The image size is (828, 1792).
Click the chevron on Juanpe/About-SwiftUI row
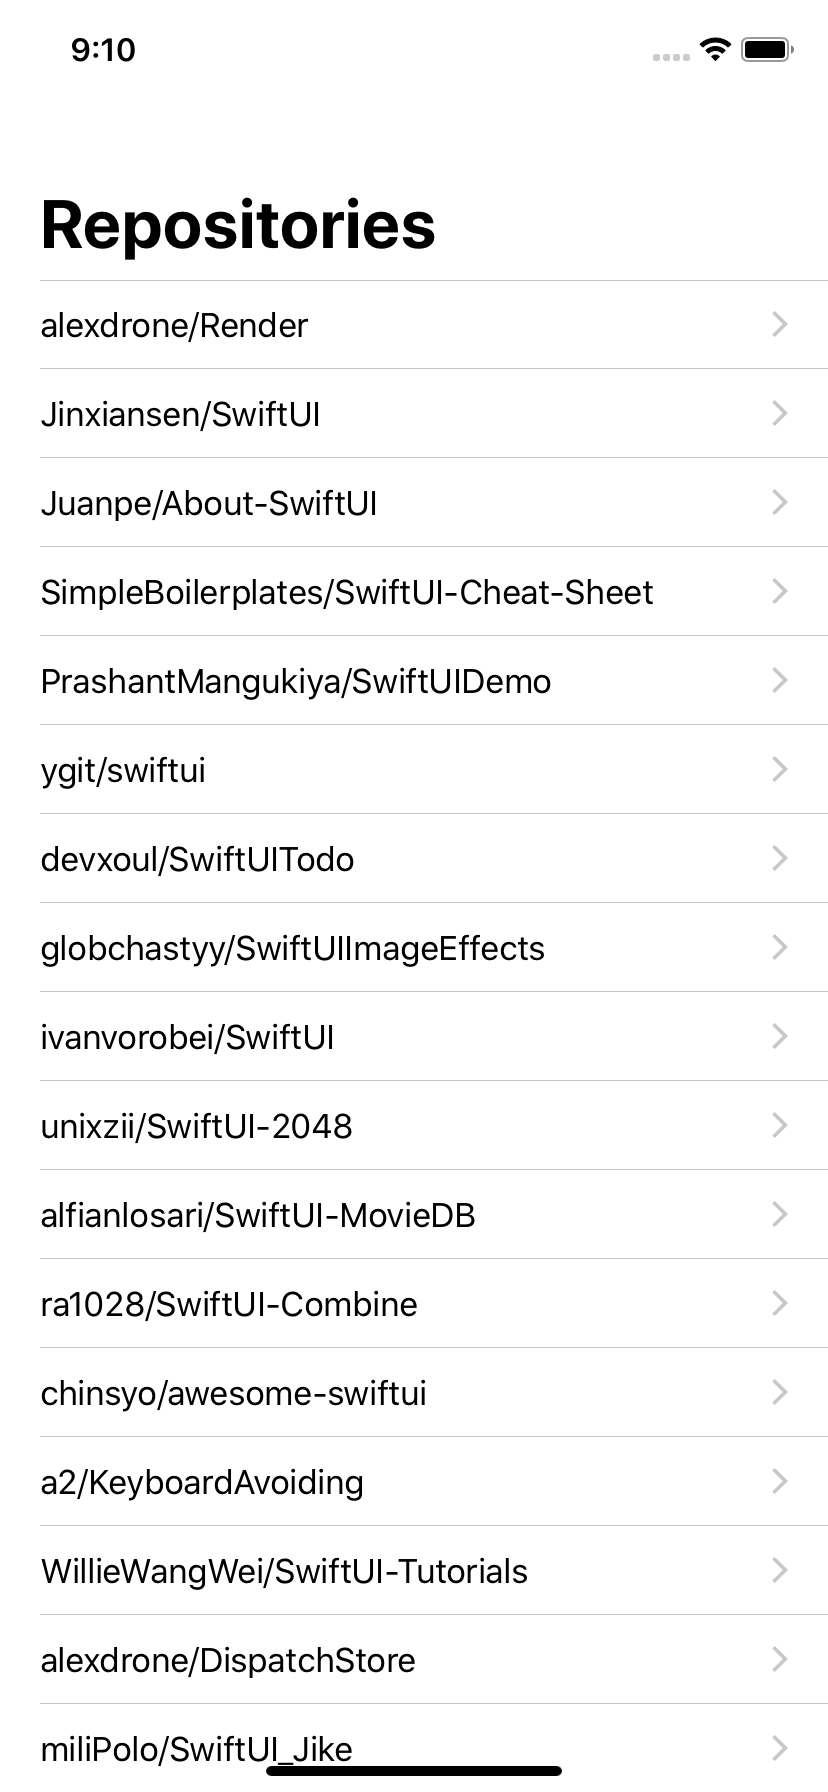[x=780, y=502]
